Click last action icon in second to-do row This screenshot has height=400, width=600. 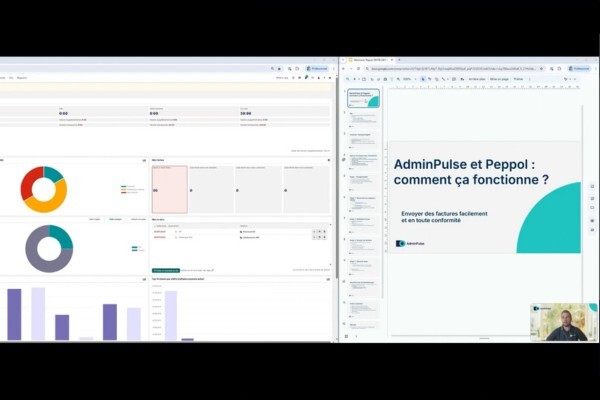pyautogui.click(x=325, y=237)
